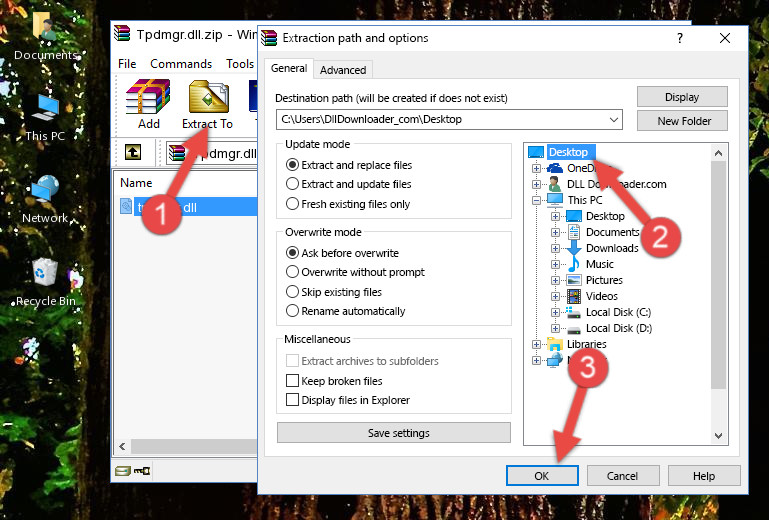The height and width of the screenshot is (520, 769).
Task: Select Recycle Bin desktop icon
Action: [x=45, y=283]
